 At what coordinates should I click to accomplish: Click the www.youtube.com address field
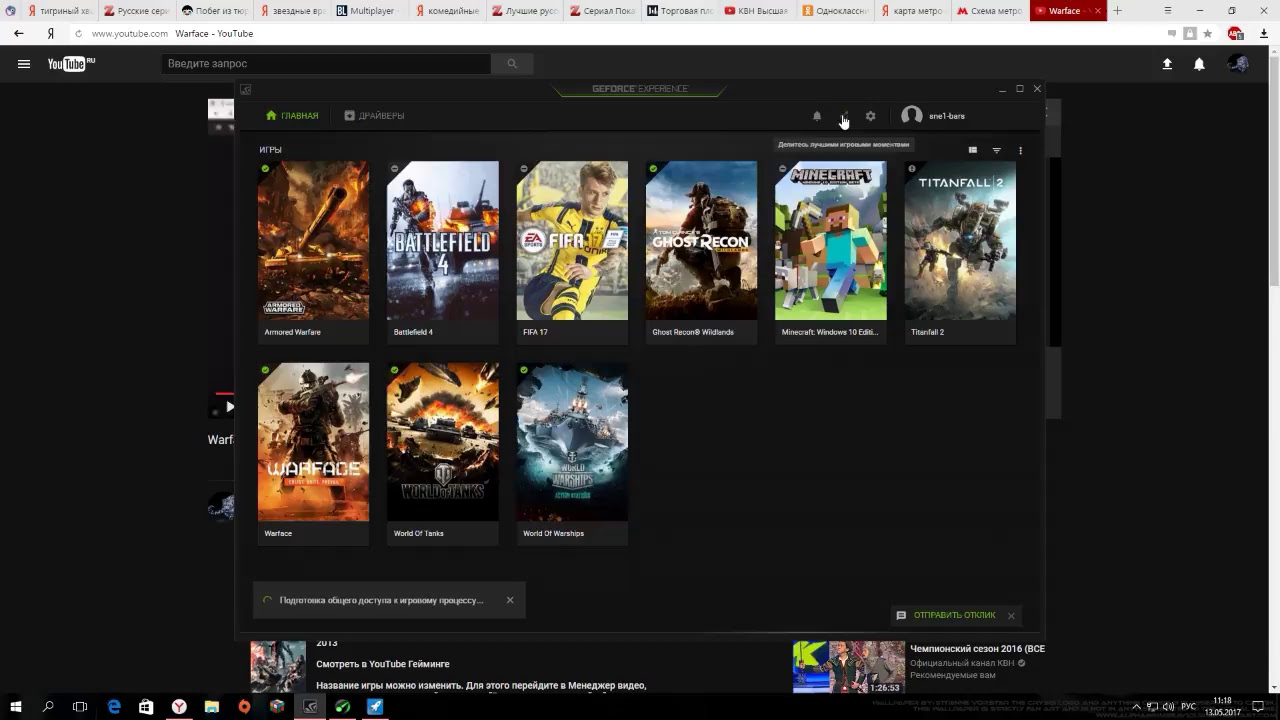coord(130,34)
